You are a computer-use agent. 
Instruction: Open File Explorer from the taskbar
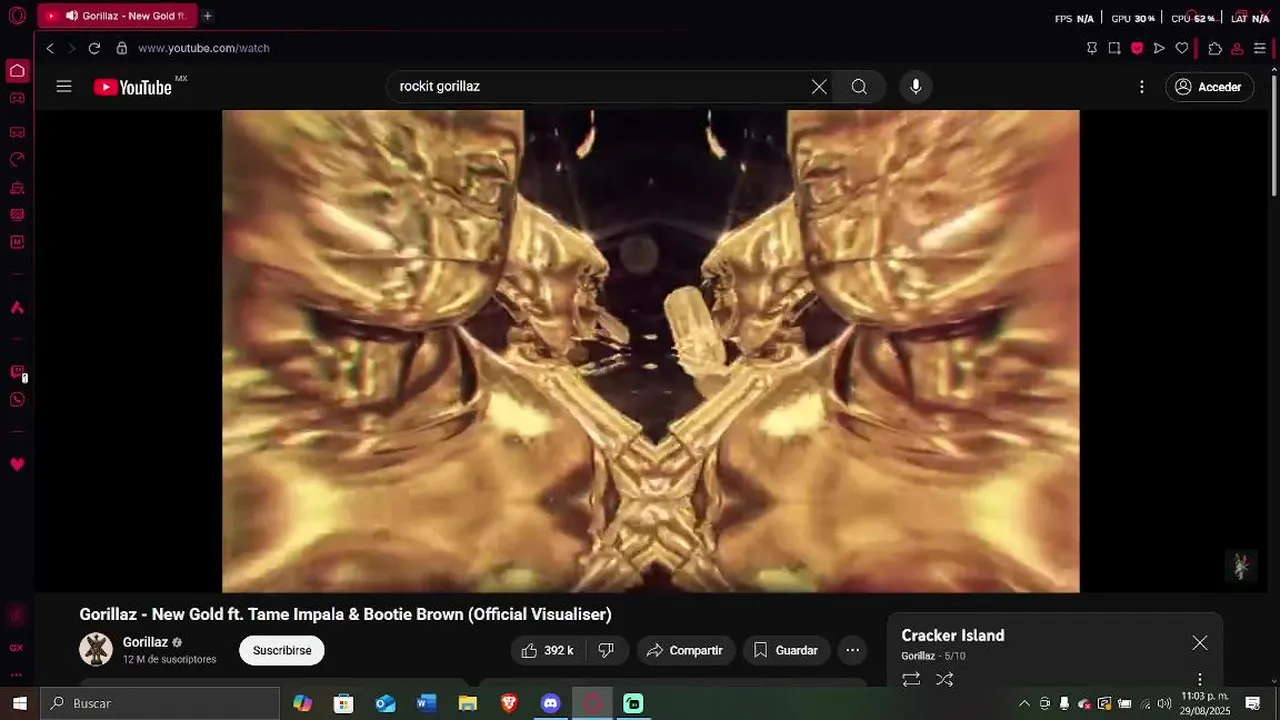click(467, 703)
